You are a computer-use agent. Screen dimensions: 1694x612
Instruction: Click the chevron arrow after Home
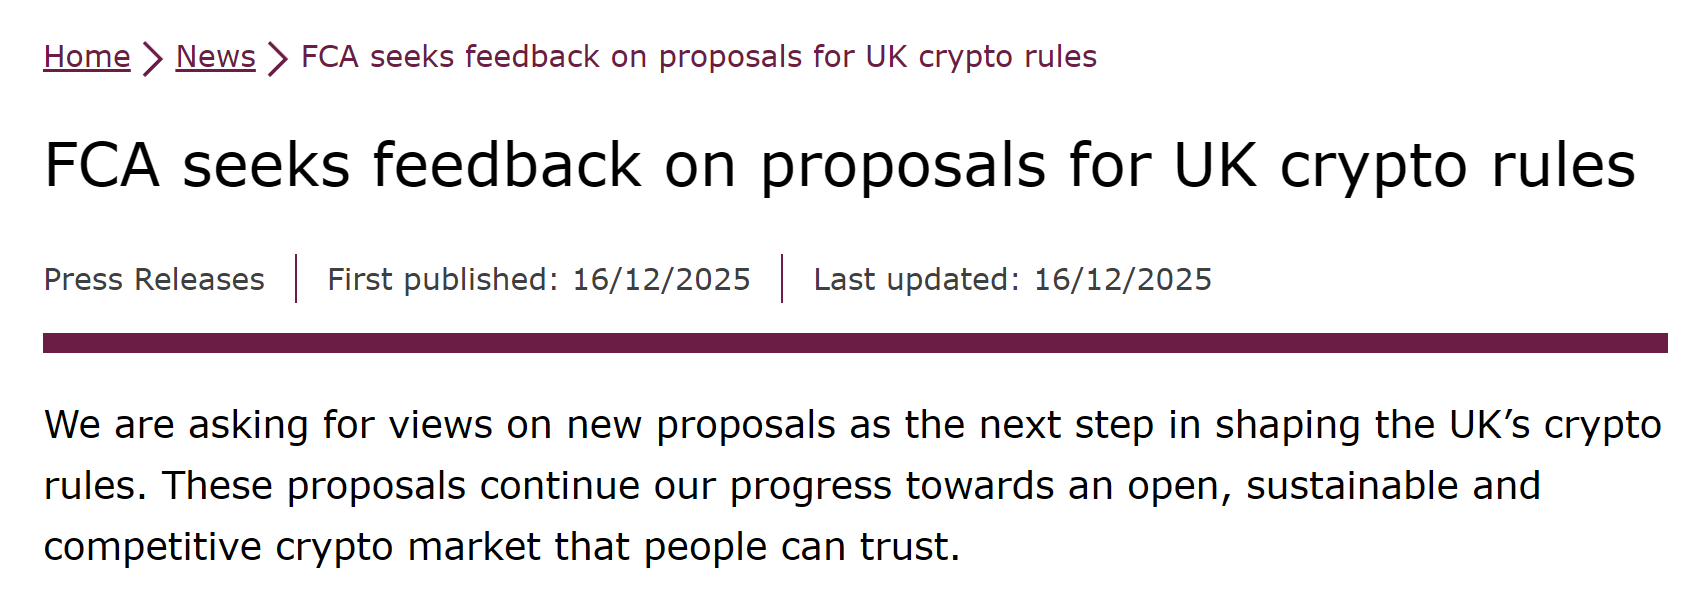(x=152, y=58)
